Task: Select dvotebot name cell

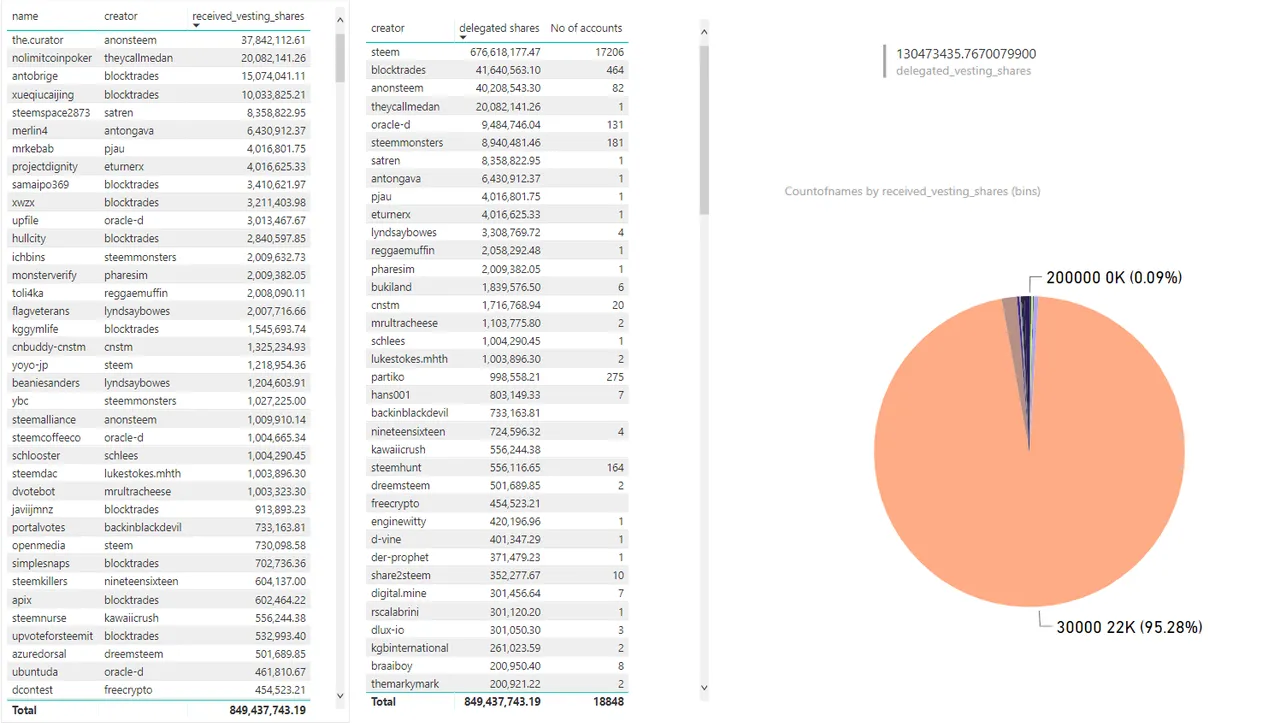Action: coord(33,491)
